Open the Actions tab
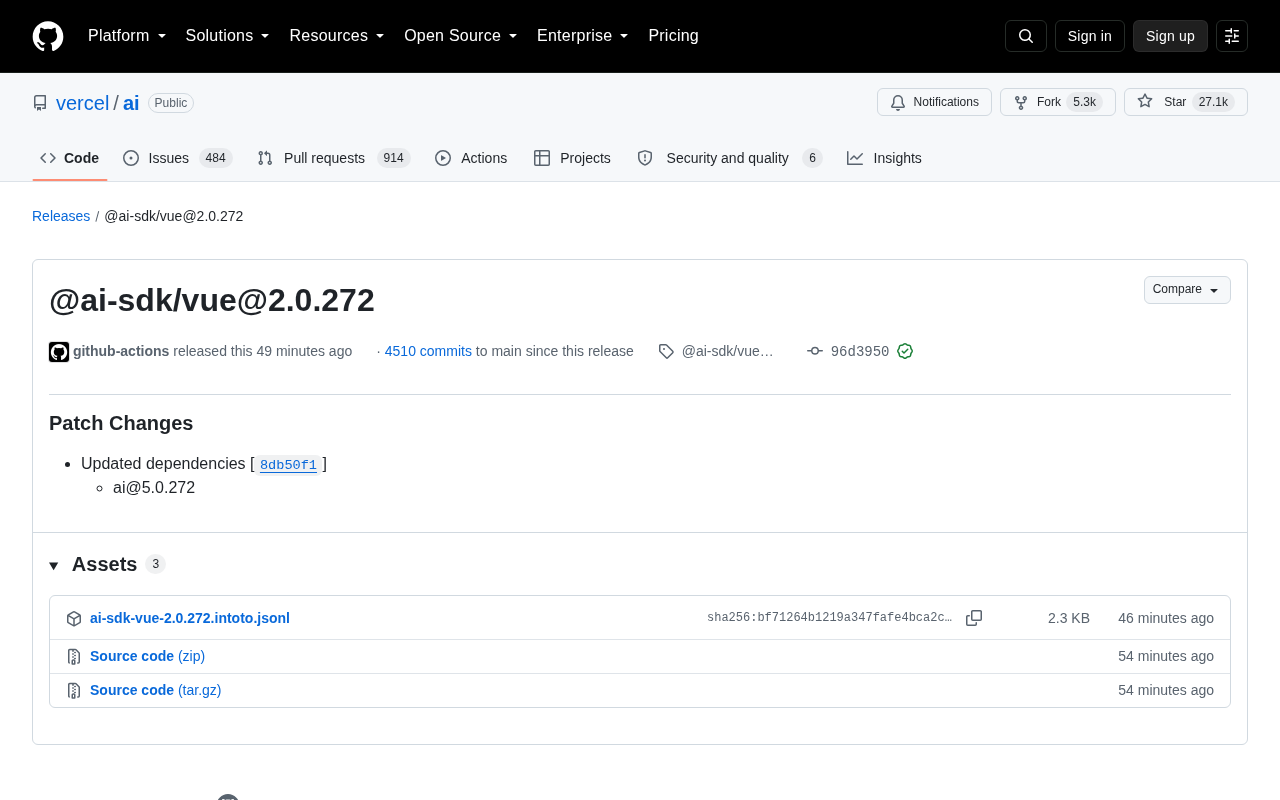1280x800 pixels. (471, 158)
